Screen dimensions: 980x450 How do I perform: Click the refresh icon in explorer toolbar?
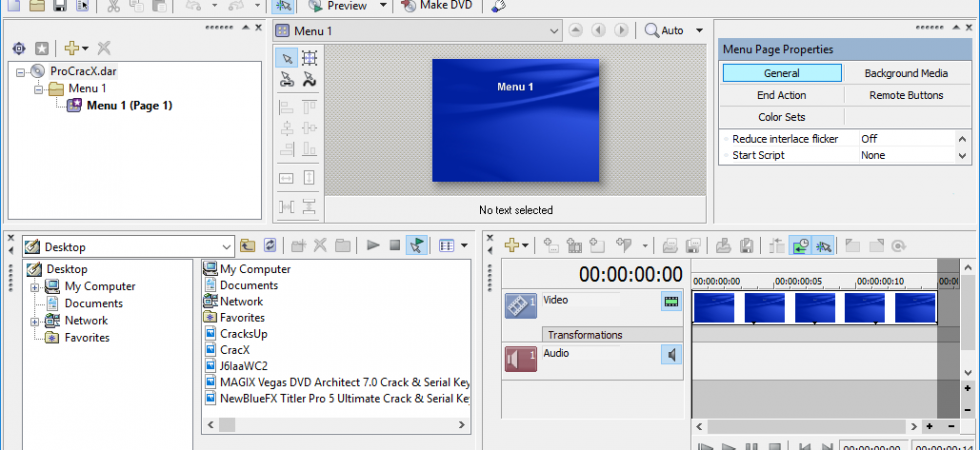click(x=270, y=246)
